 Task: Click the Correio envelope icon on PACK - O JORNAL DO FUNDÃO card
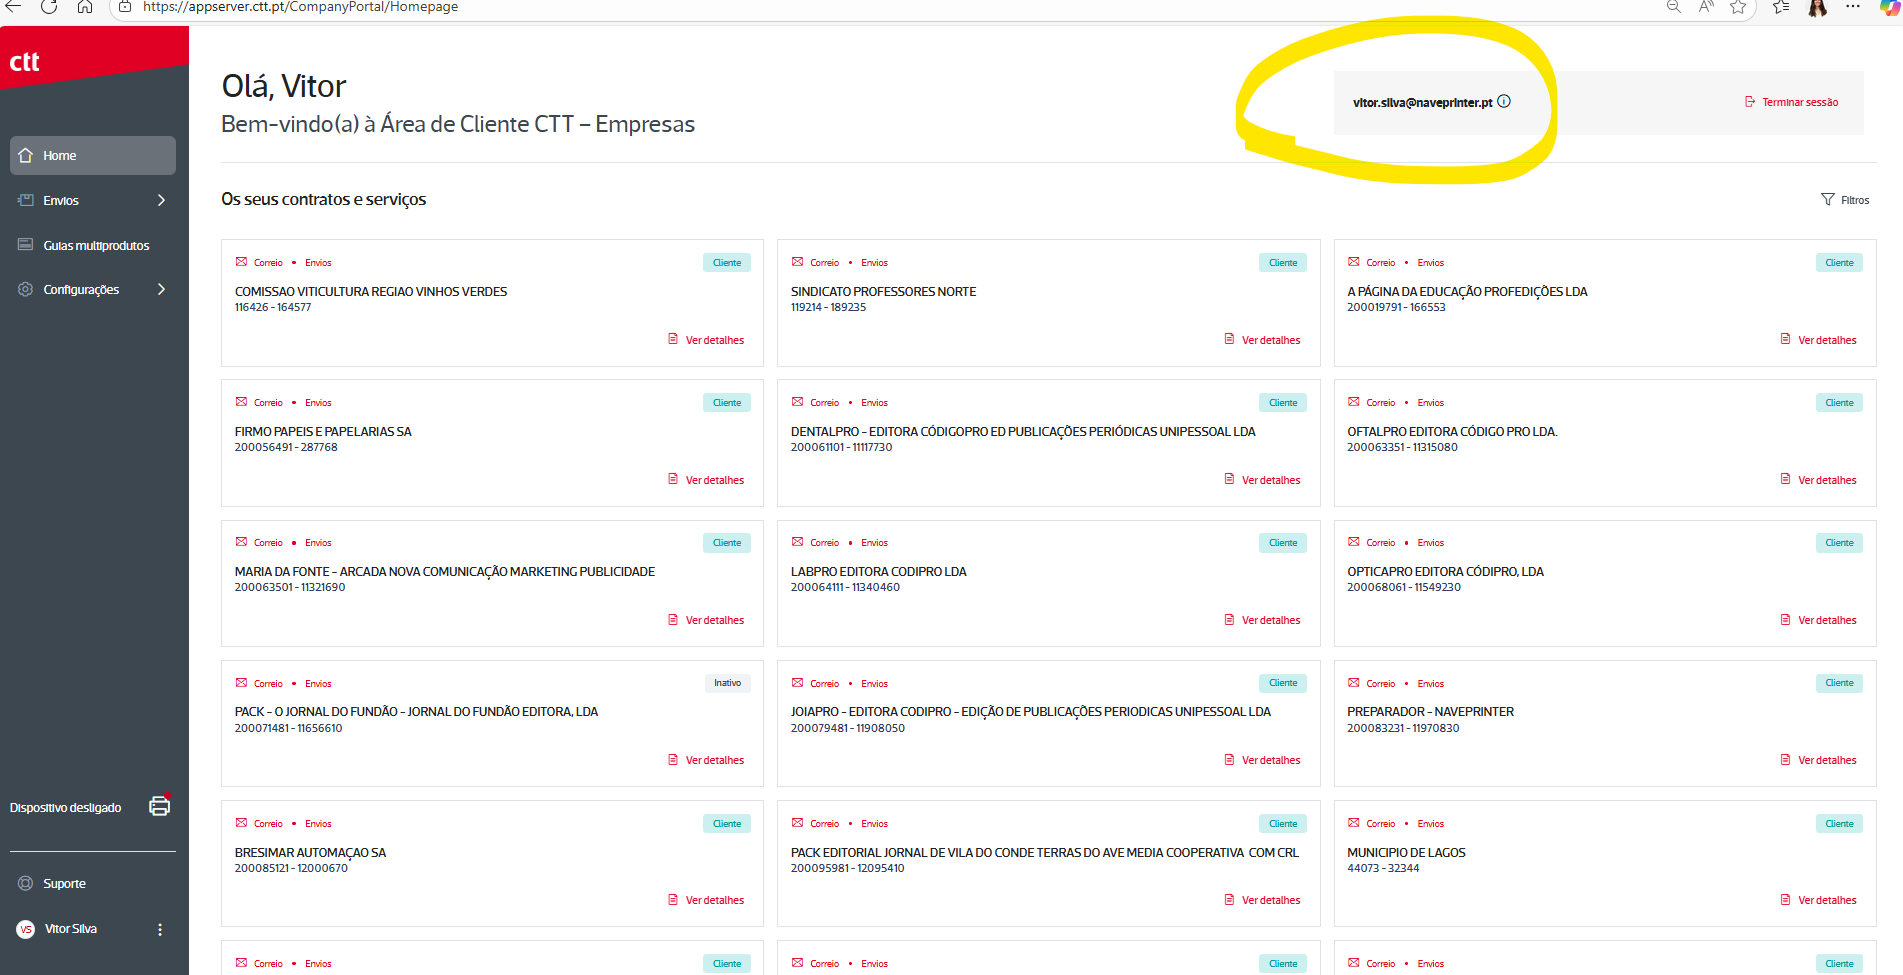[x=241, y=683]
